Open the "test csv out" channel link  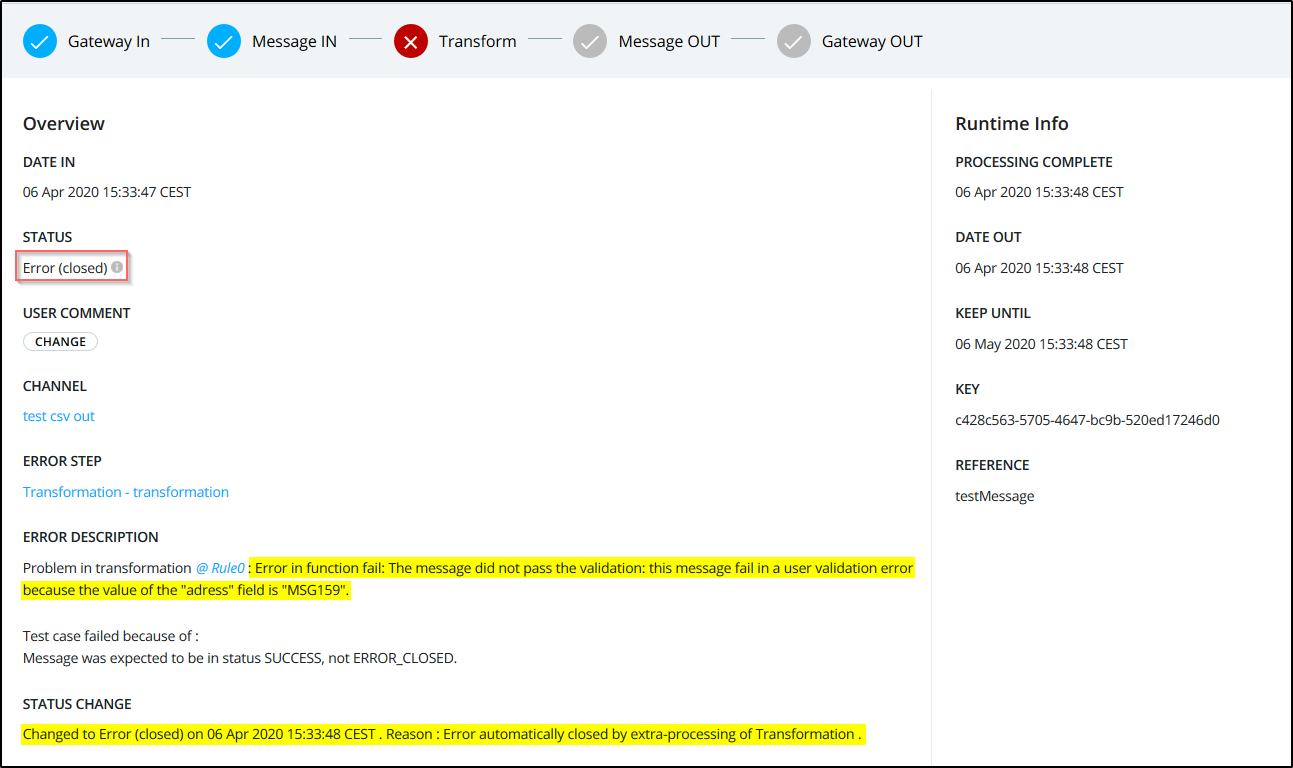(x=59, y=416)
